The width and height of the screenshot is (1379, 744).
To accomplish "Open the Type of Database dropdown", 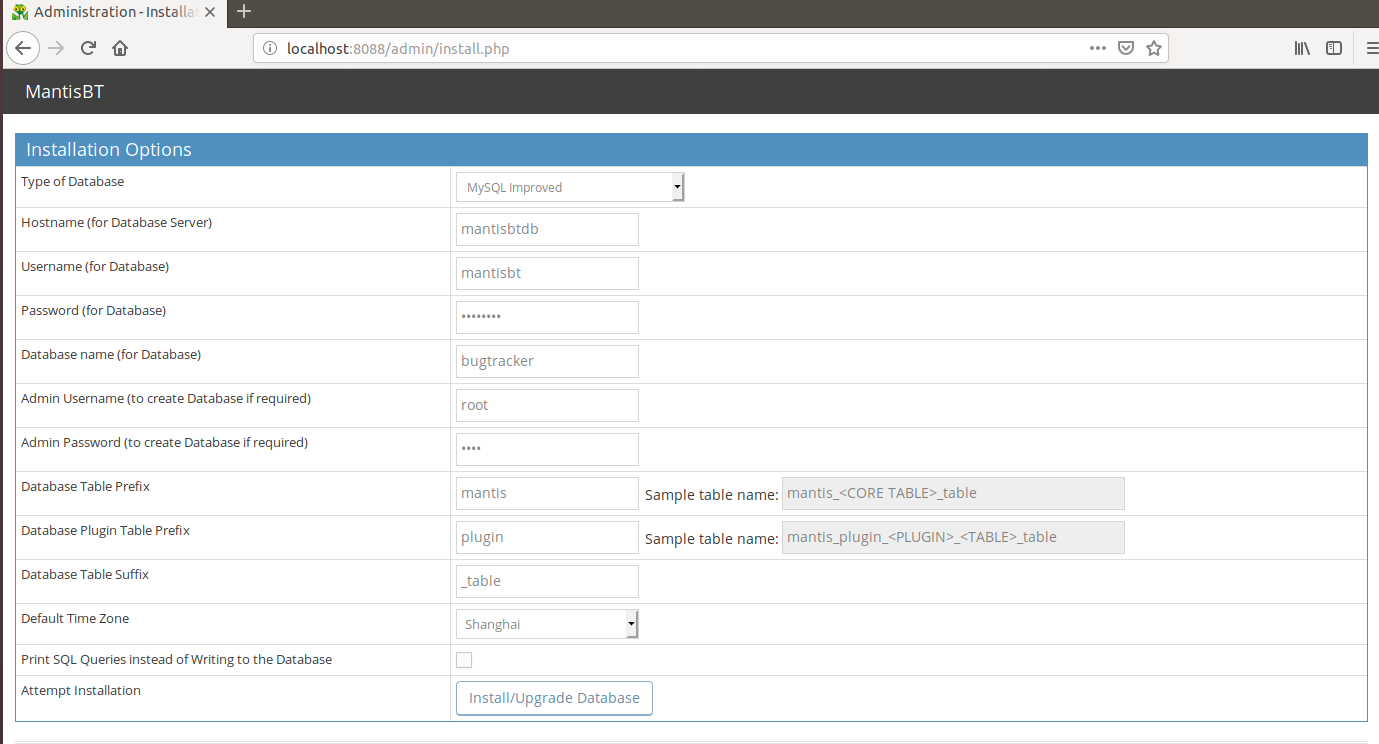I will tap(570, 187).
